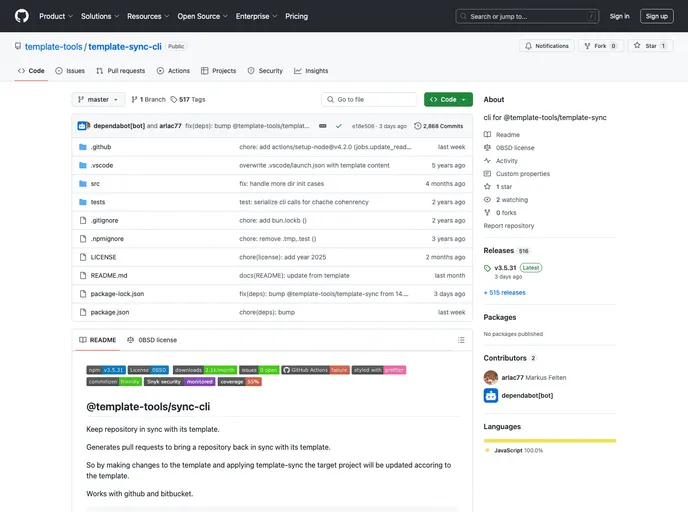
Task: Open the .github folder
Action: tap(101, 147)
